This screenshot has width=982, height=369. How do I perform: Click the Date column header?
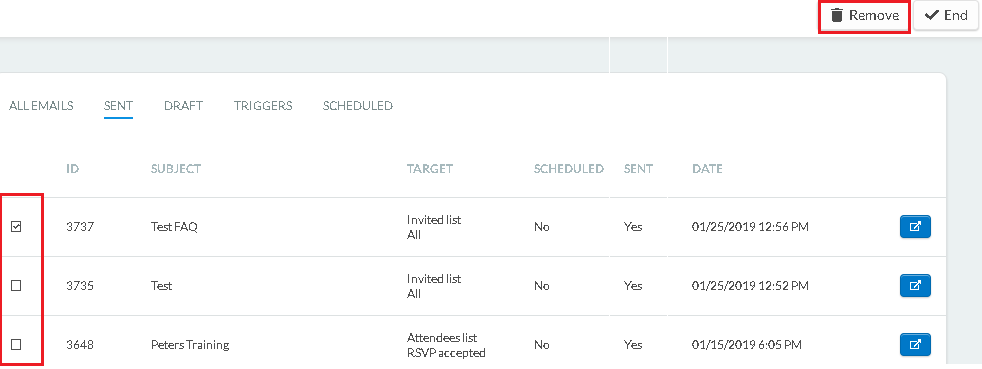point(707,169)
